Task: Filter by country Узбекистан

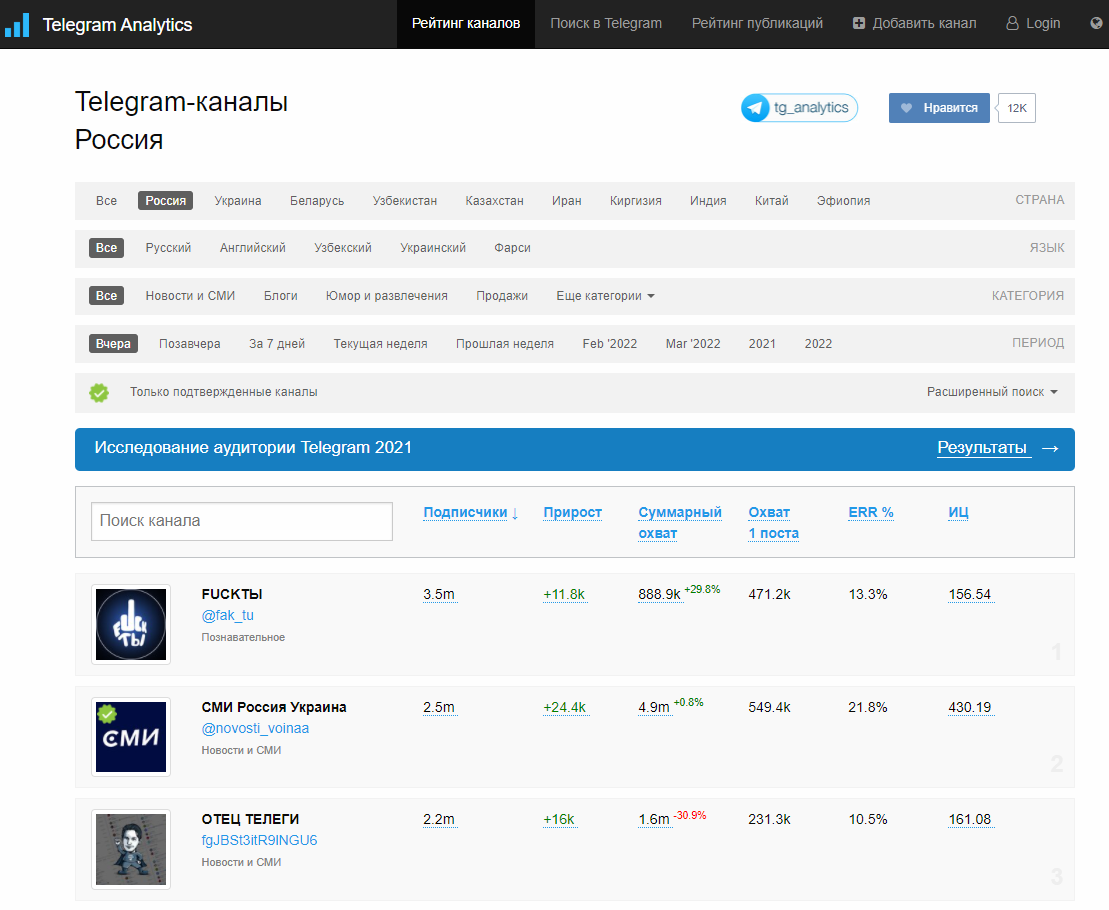Action: [x=405, y=201]
